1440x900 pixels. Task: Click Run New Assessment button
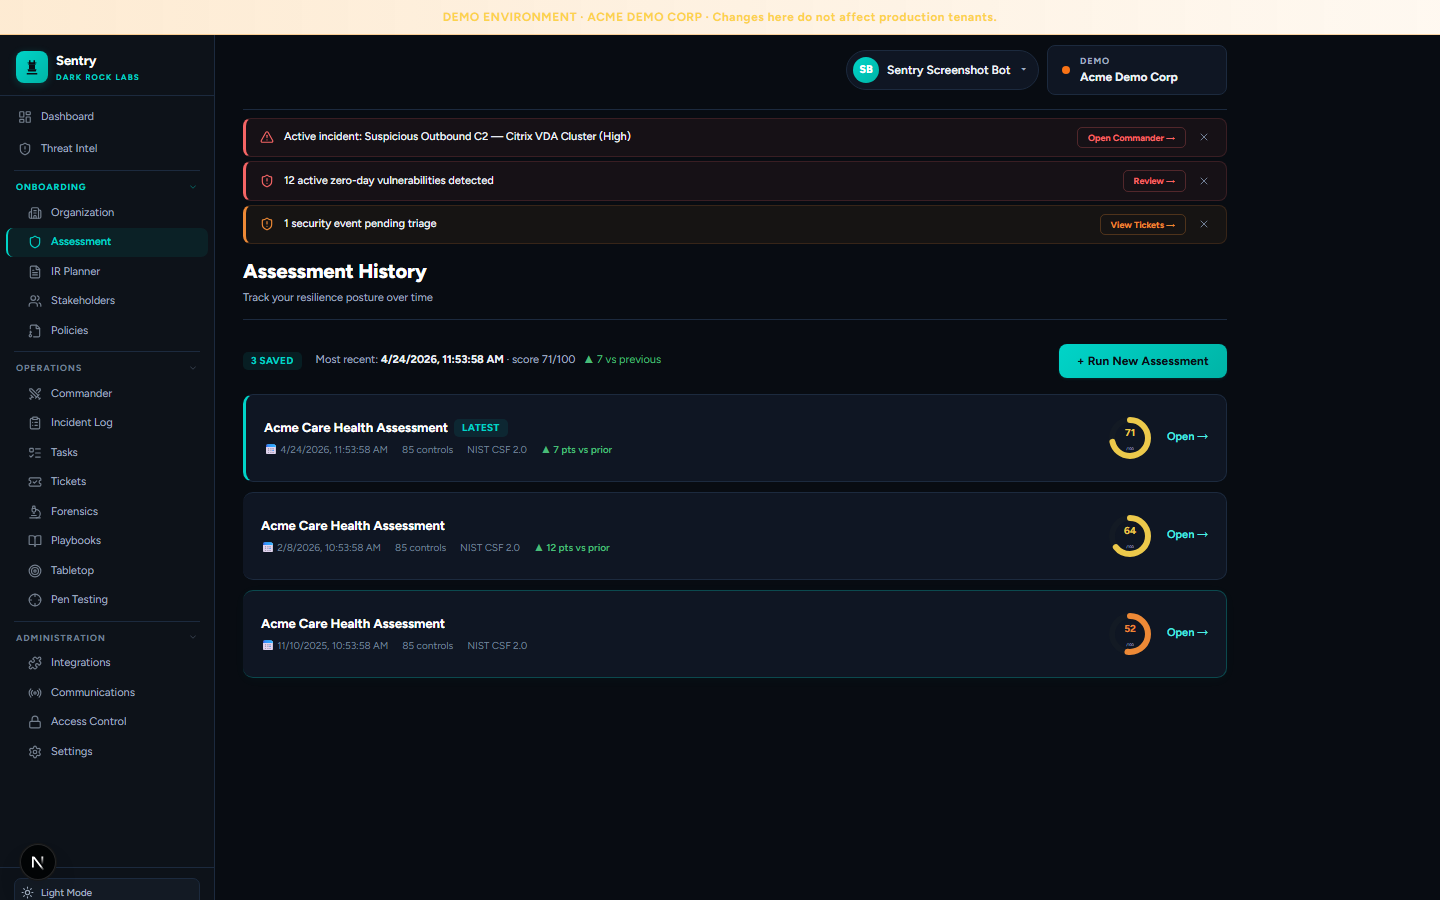coord(1142,361)
